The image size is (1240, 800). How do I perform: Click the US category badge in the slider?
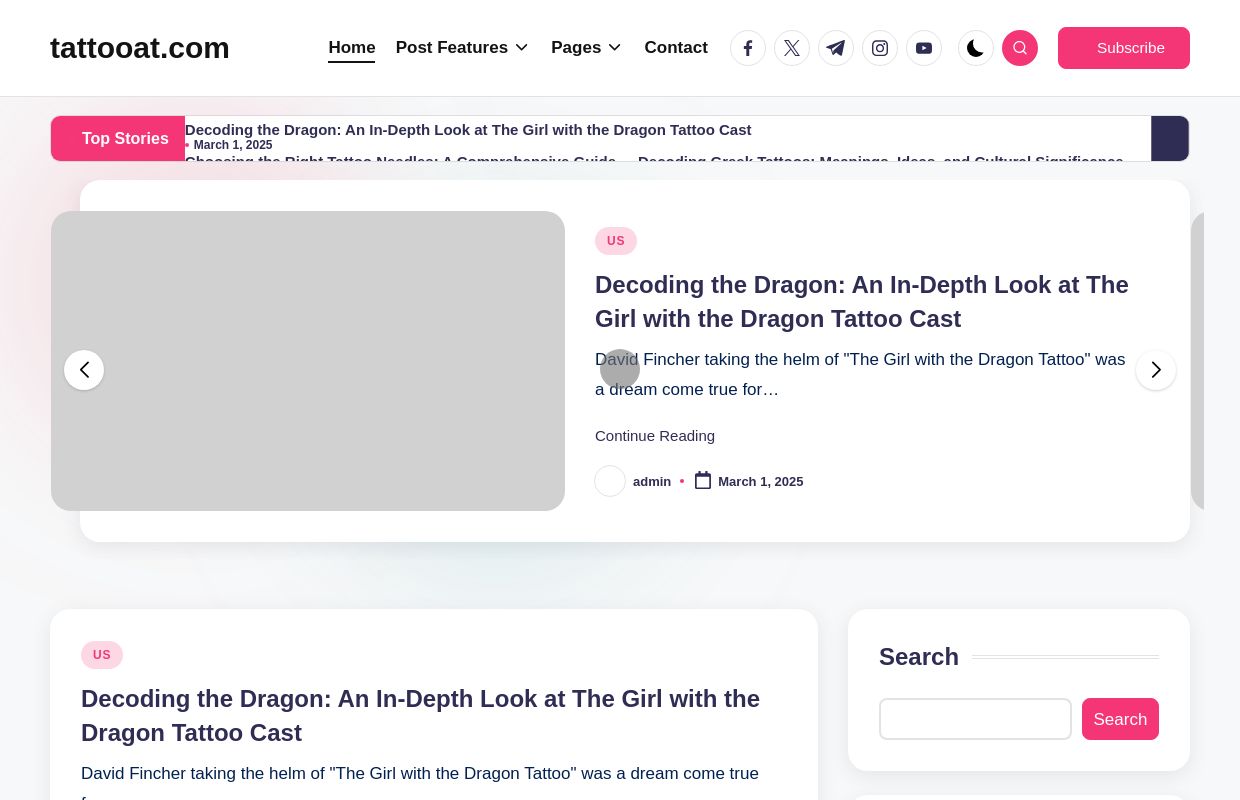(x=616, y=241)
